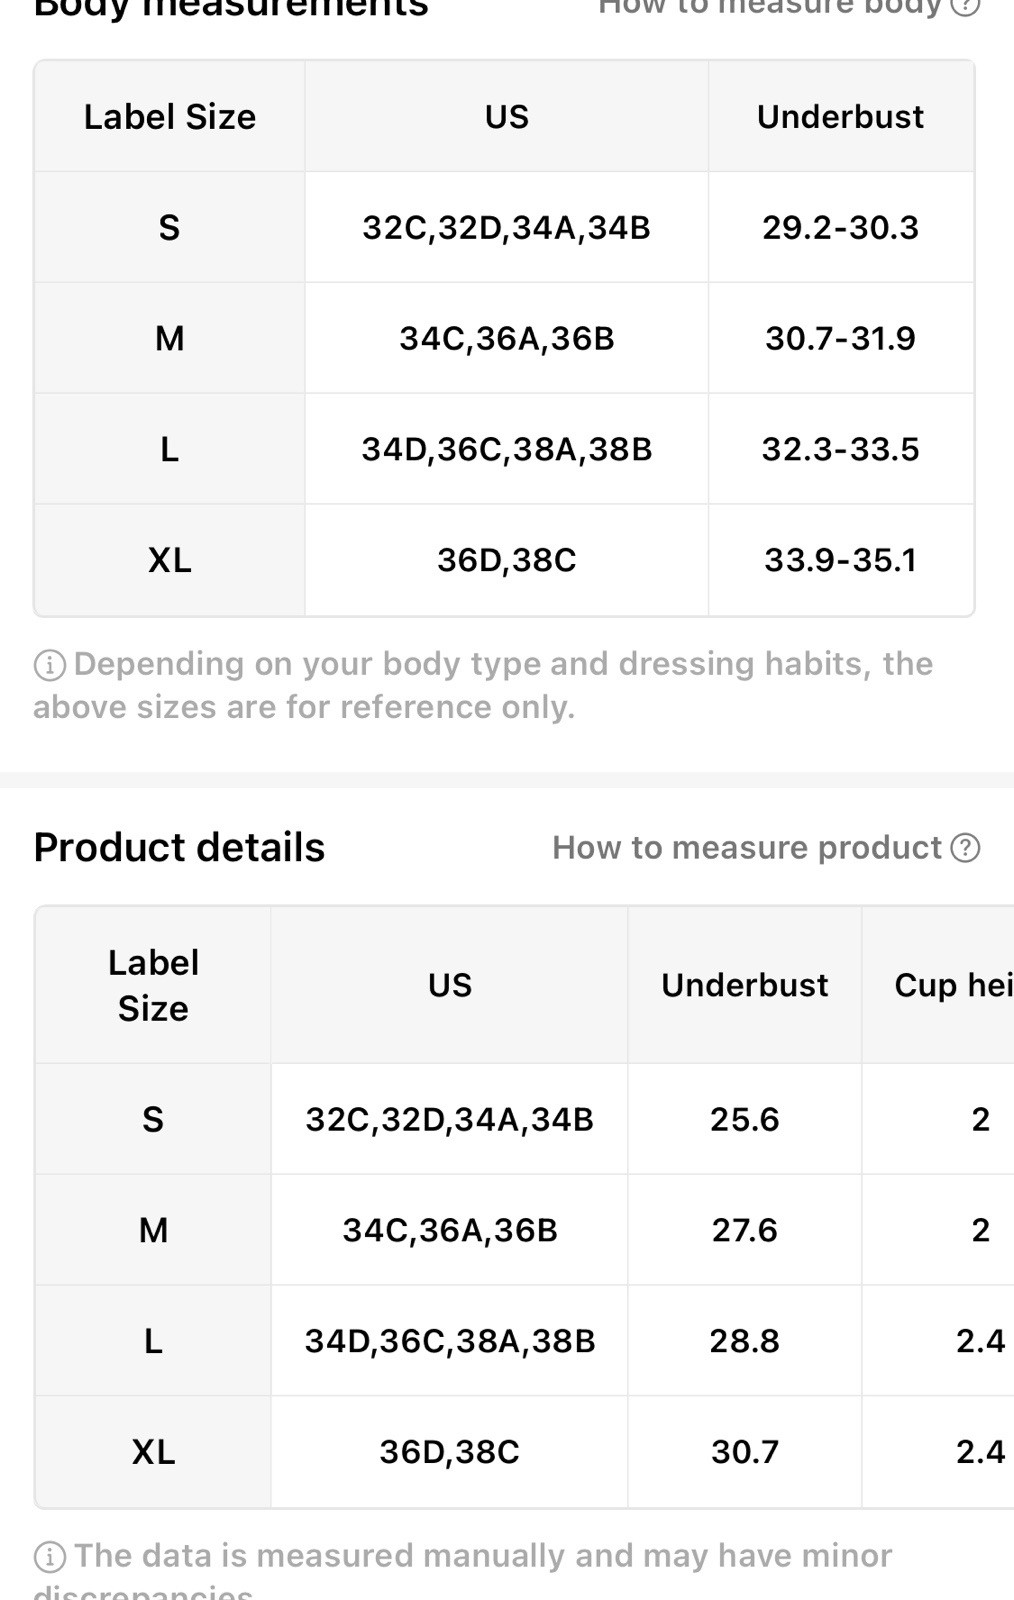This screenshot has width=1014, height=1600.
Task: Click the Underbust header in the body measurements table
Action: pyautogui.click(x=840, y=117)
